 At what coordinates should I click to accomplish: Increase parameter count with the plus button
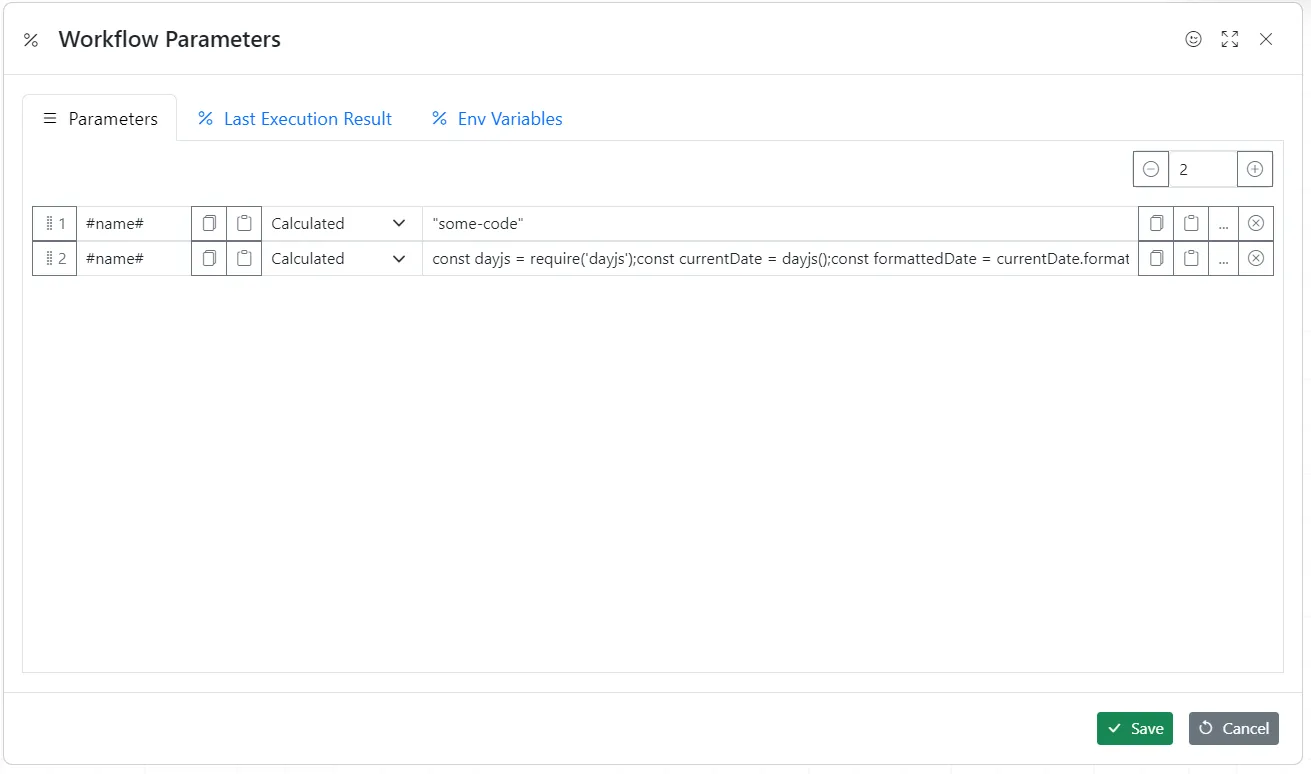1255,168
